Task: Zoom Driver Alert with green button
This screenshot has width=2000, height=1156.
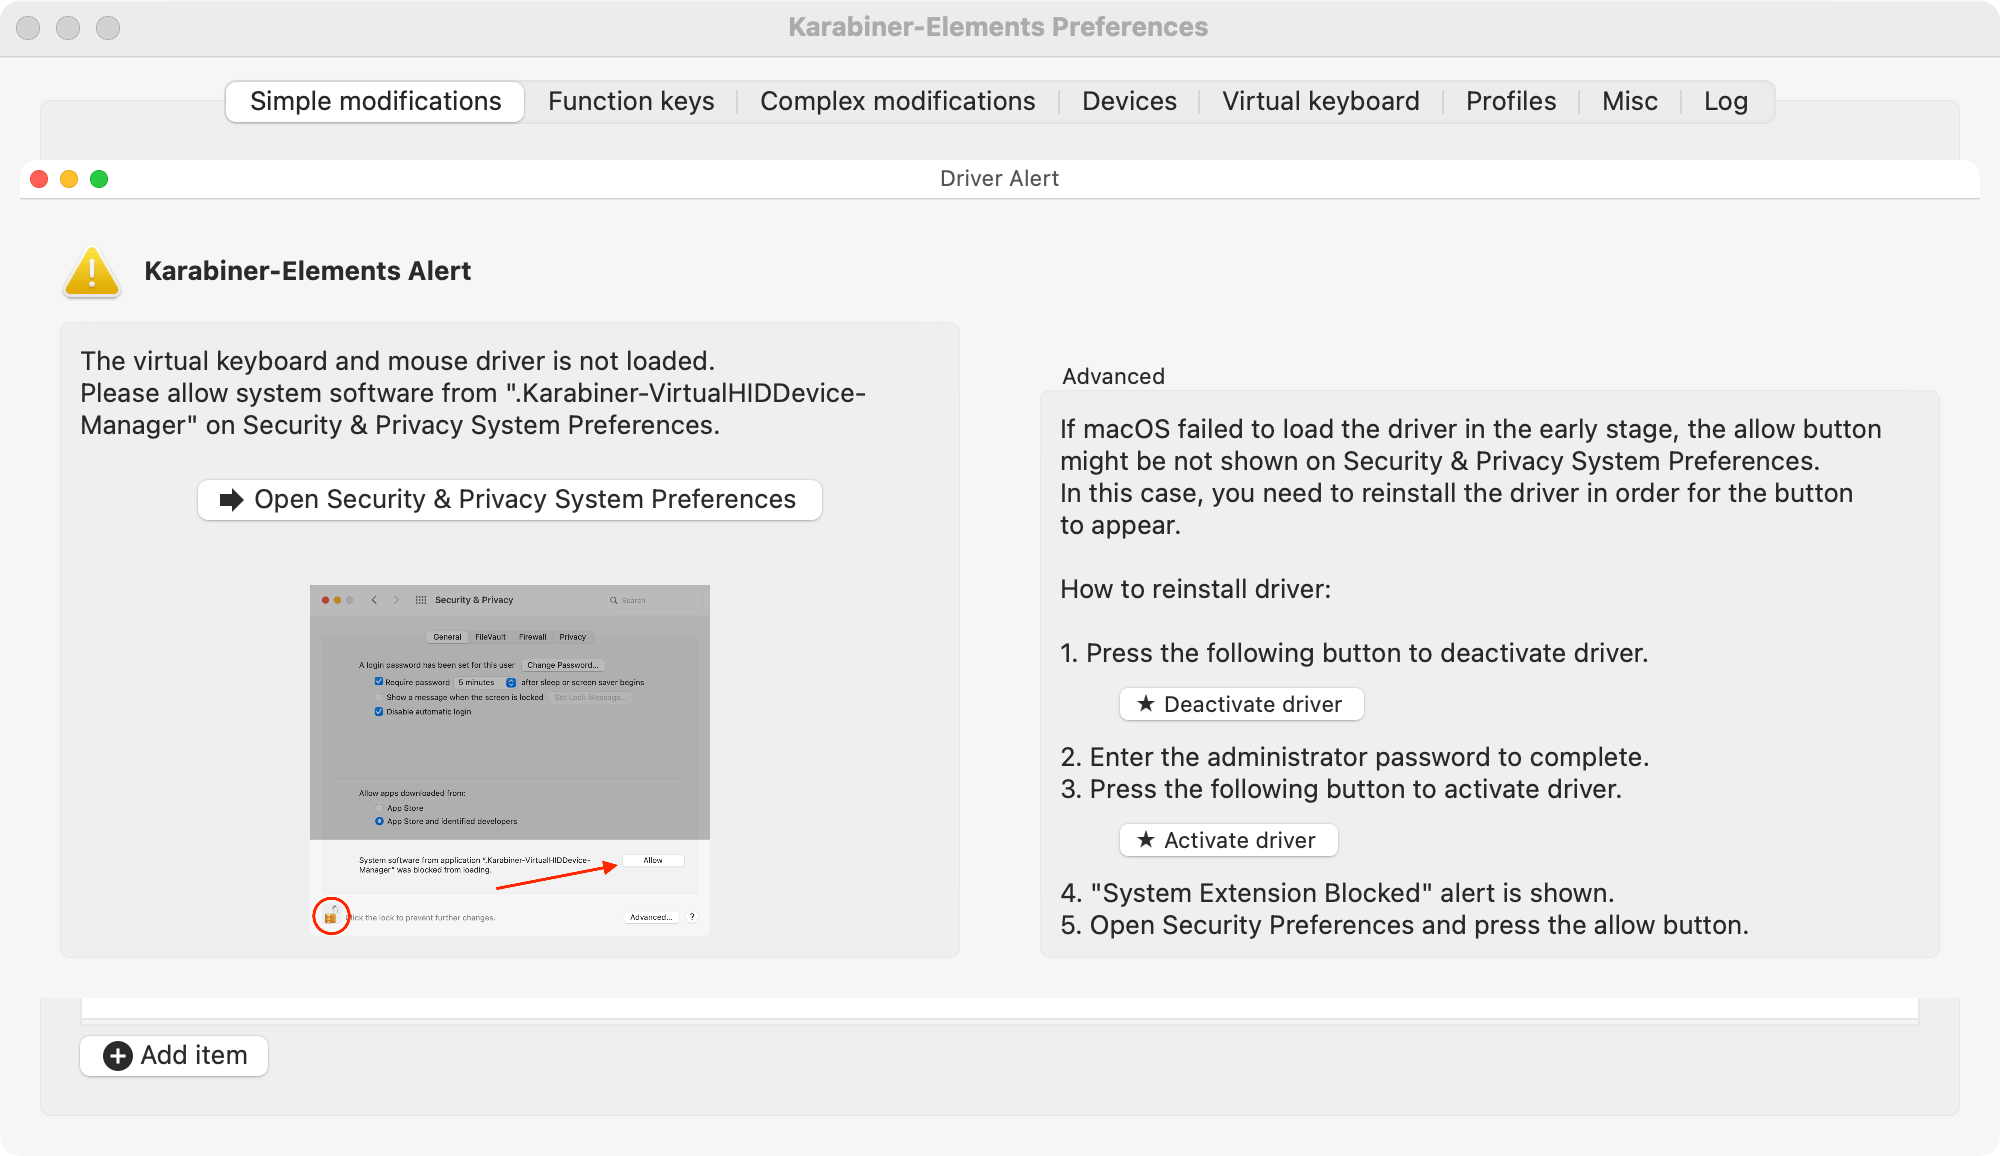Action: pos(99,179)
